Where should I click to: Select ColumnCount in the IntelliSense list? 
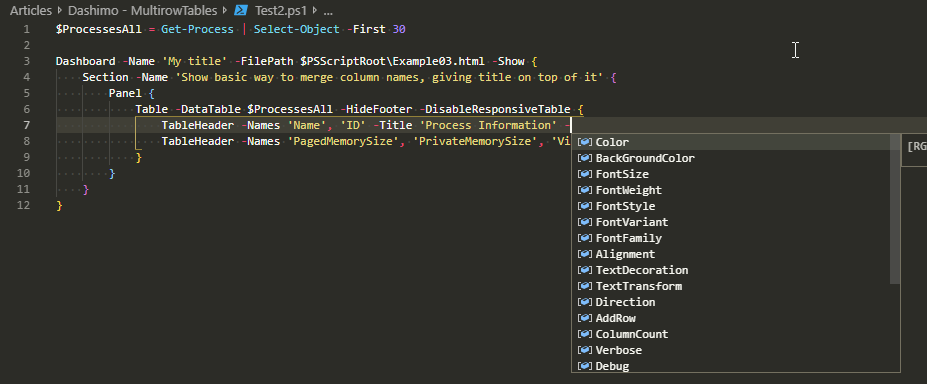click(735, 333)
